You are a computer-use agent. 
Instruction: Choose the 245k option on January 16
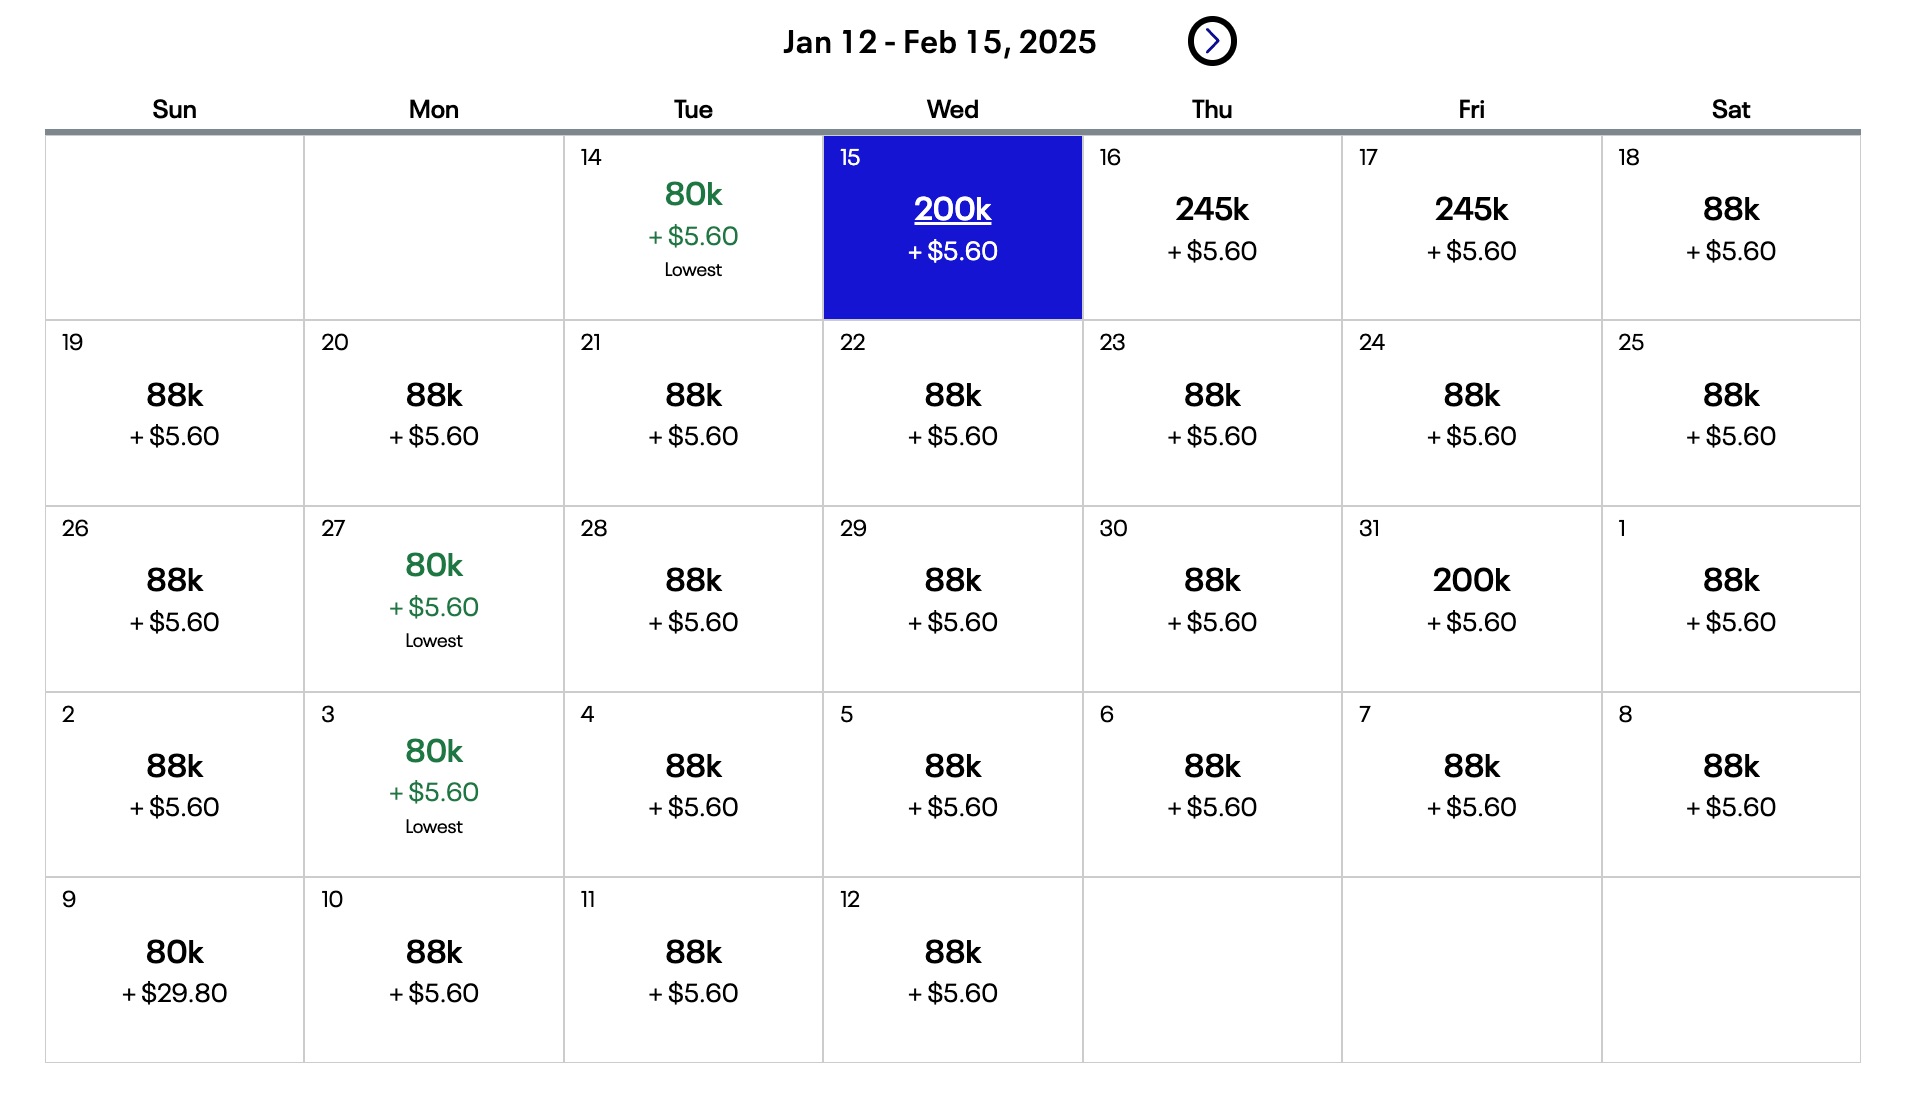point(1211,226)
